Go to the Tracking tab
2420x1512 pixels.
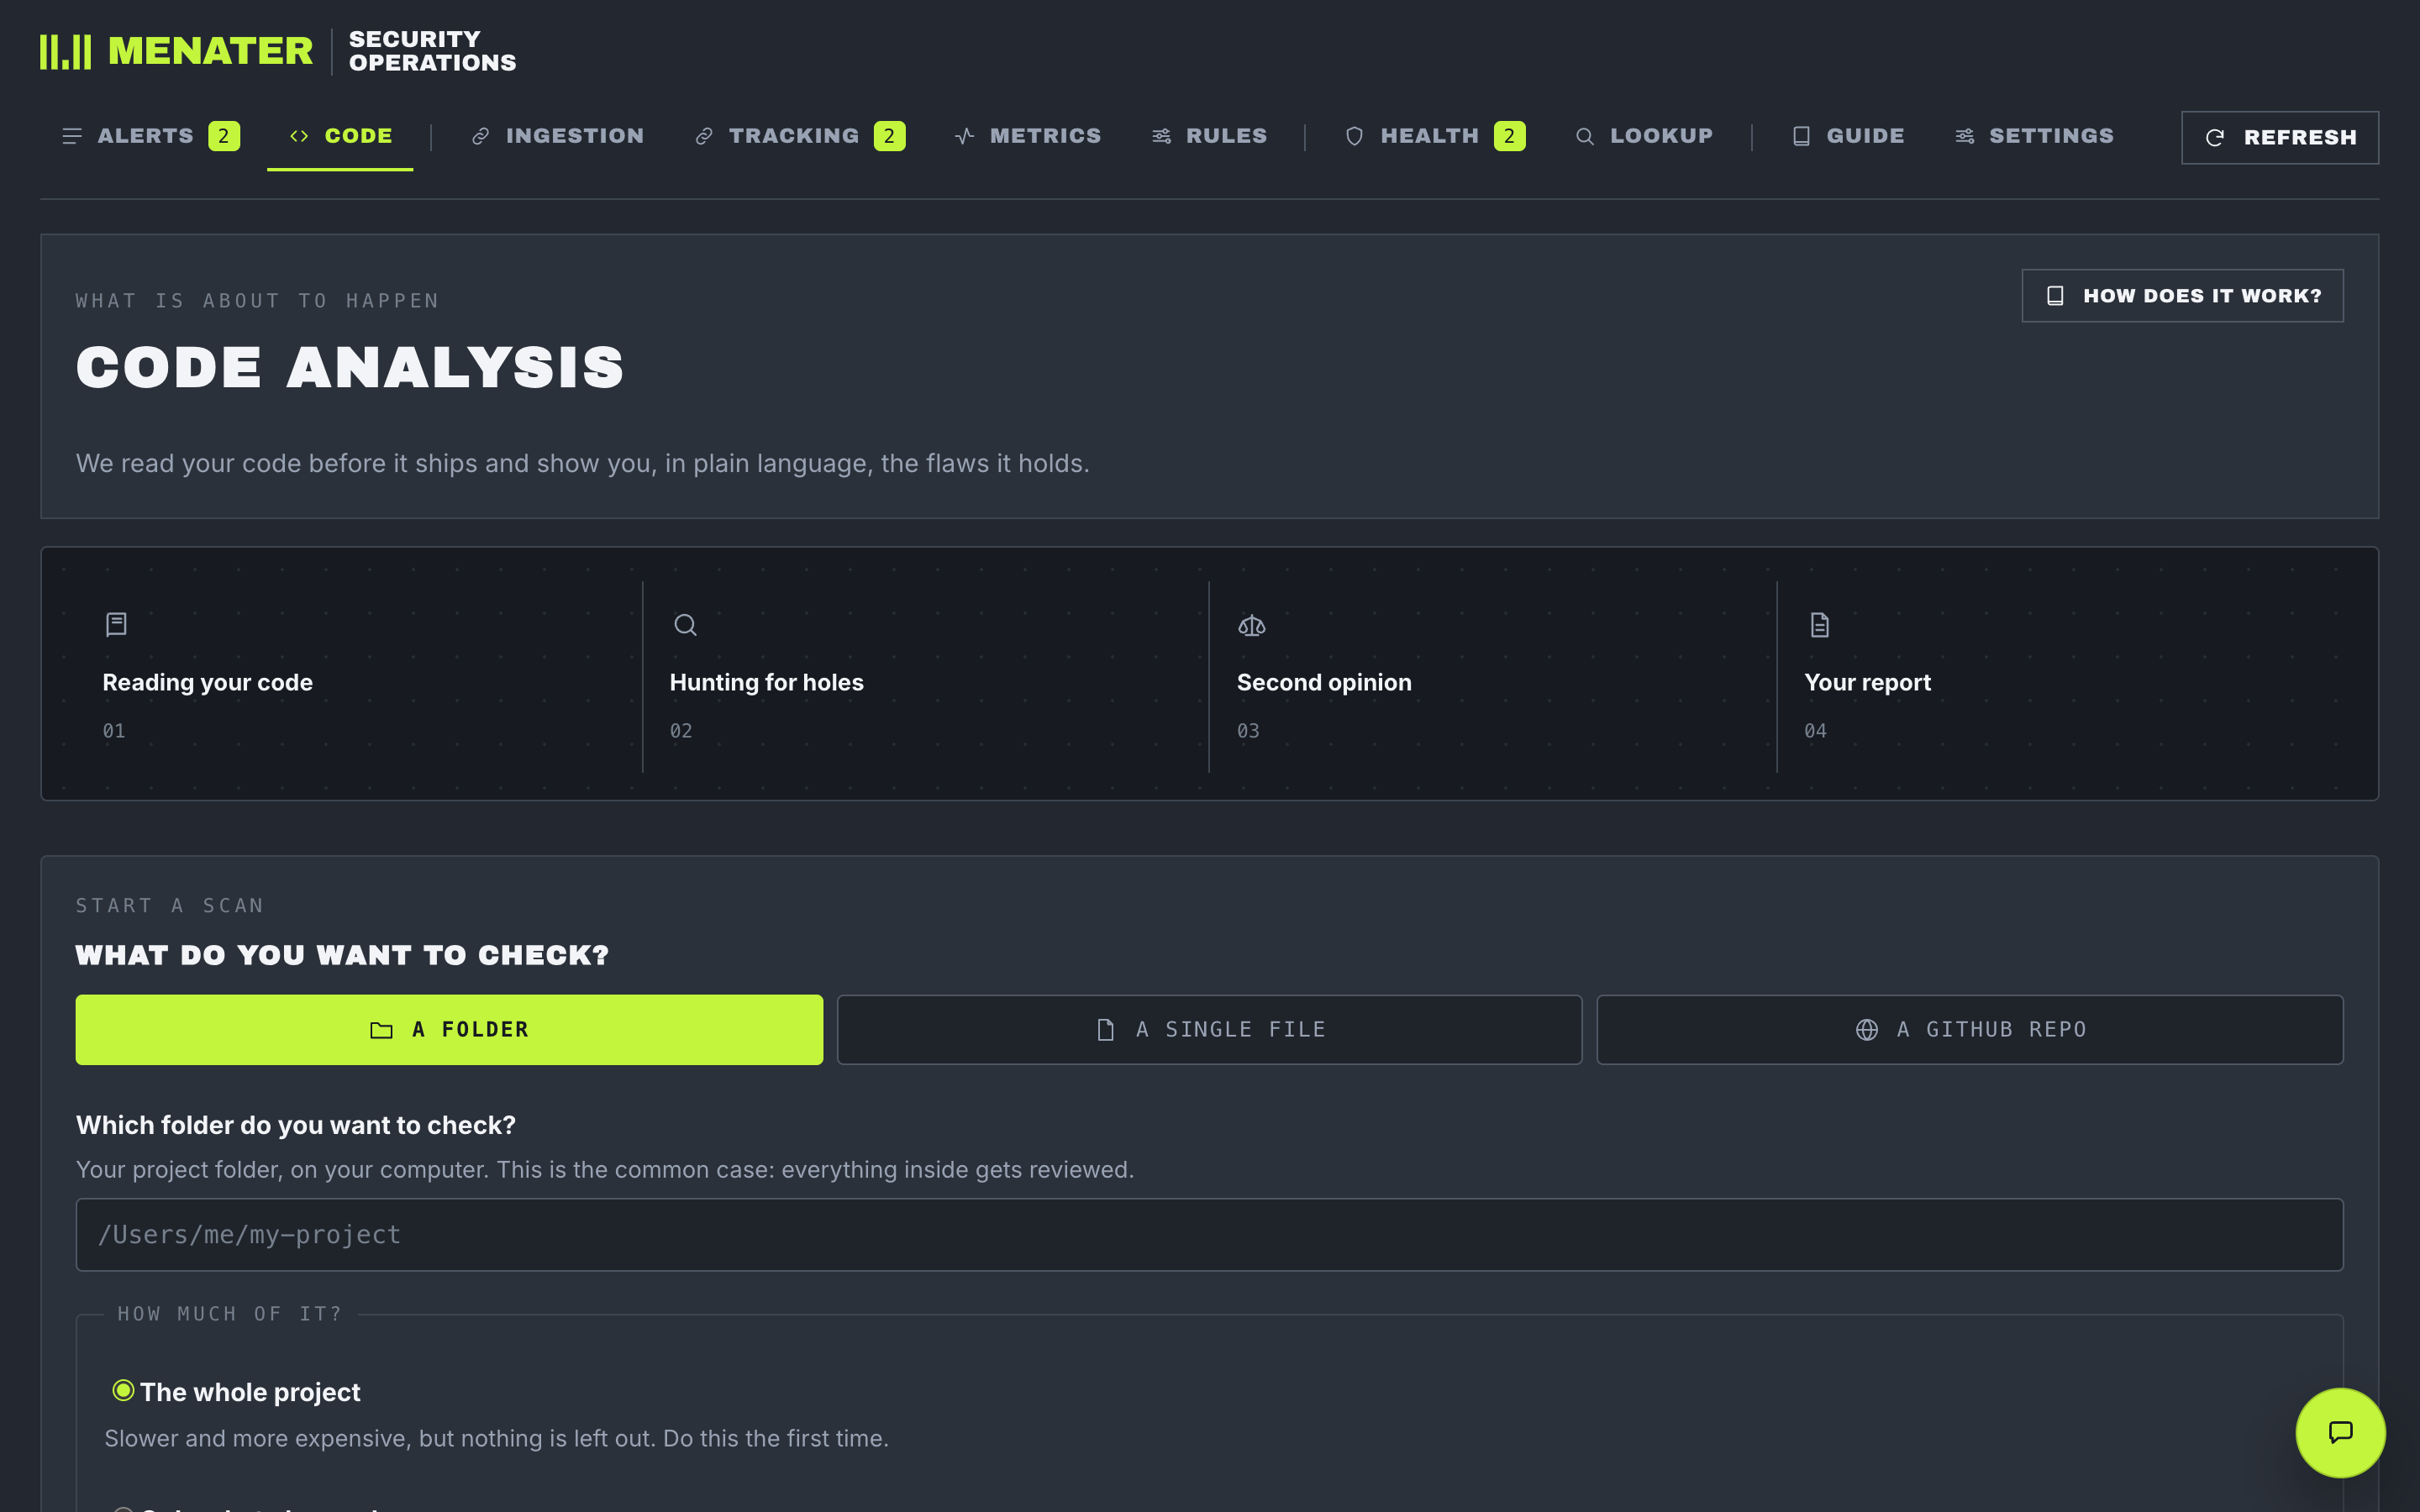(800, 136)
